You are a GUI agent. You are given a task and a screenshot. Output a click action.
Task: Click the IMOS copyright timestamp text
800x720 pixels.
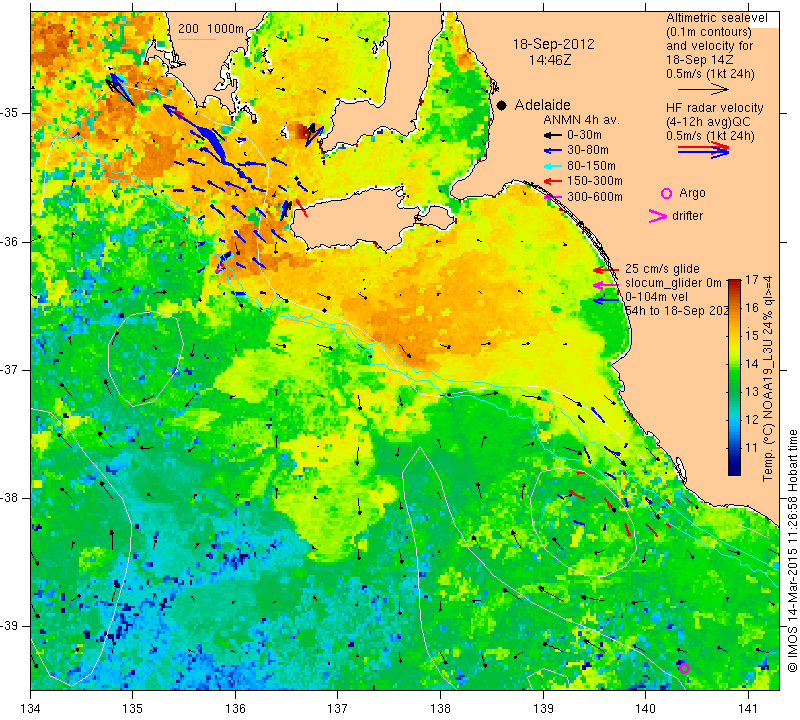click(792, 550)
